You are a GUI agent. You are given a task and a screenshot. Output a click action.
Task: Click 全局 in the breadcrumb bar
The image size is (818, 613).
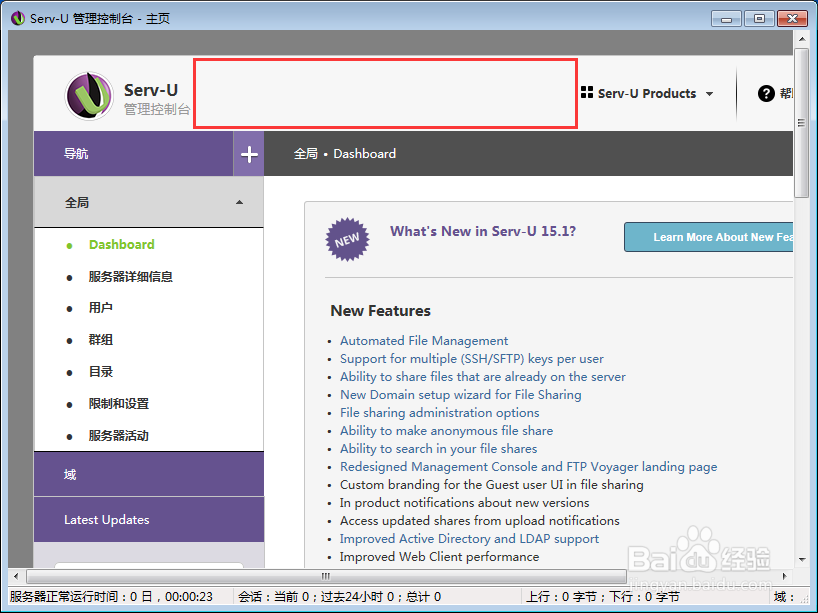click(306, 154)
